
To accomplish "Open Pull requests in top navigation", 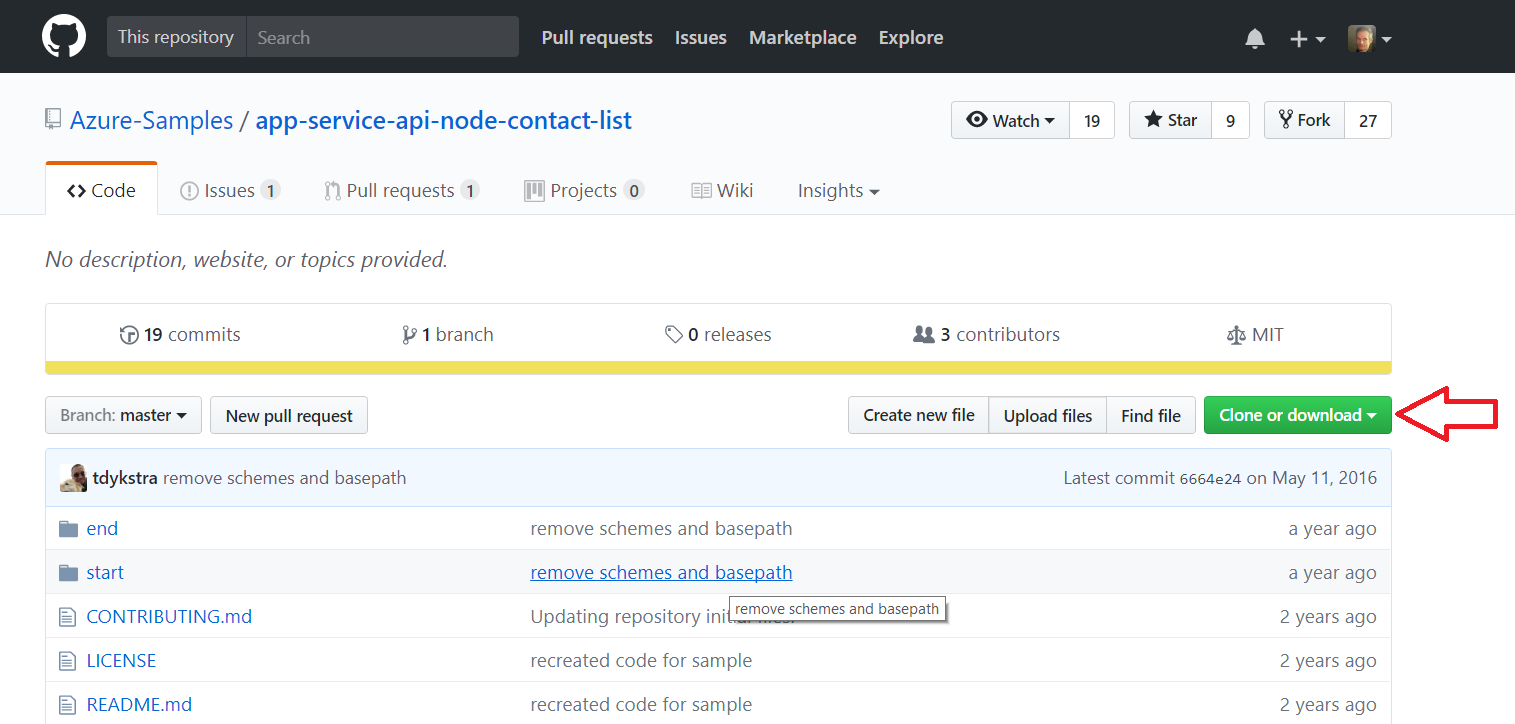I will [x=597, y=38].
